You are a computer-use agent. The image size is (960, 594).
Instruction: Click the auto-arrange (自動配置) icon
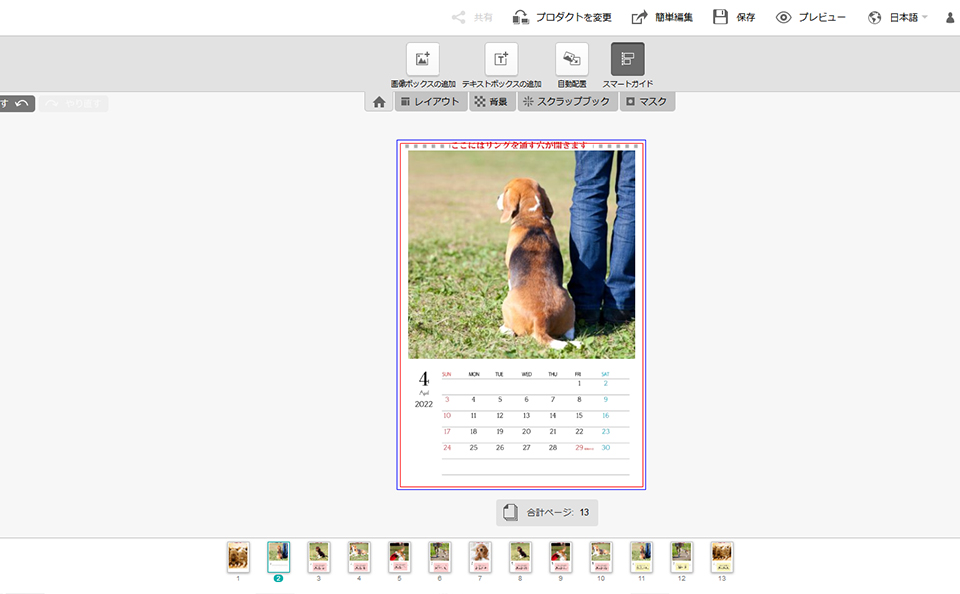point(572,59)
